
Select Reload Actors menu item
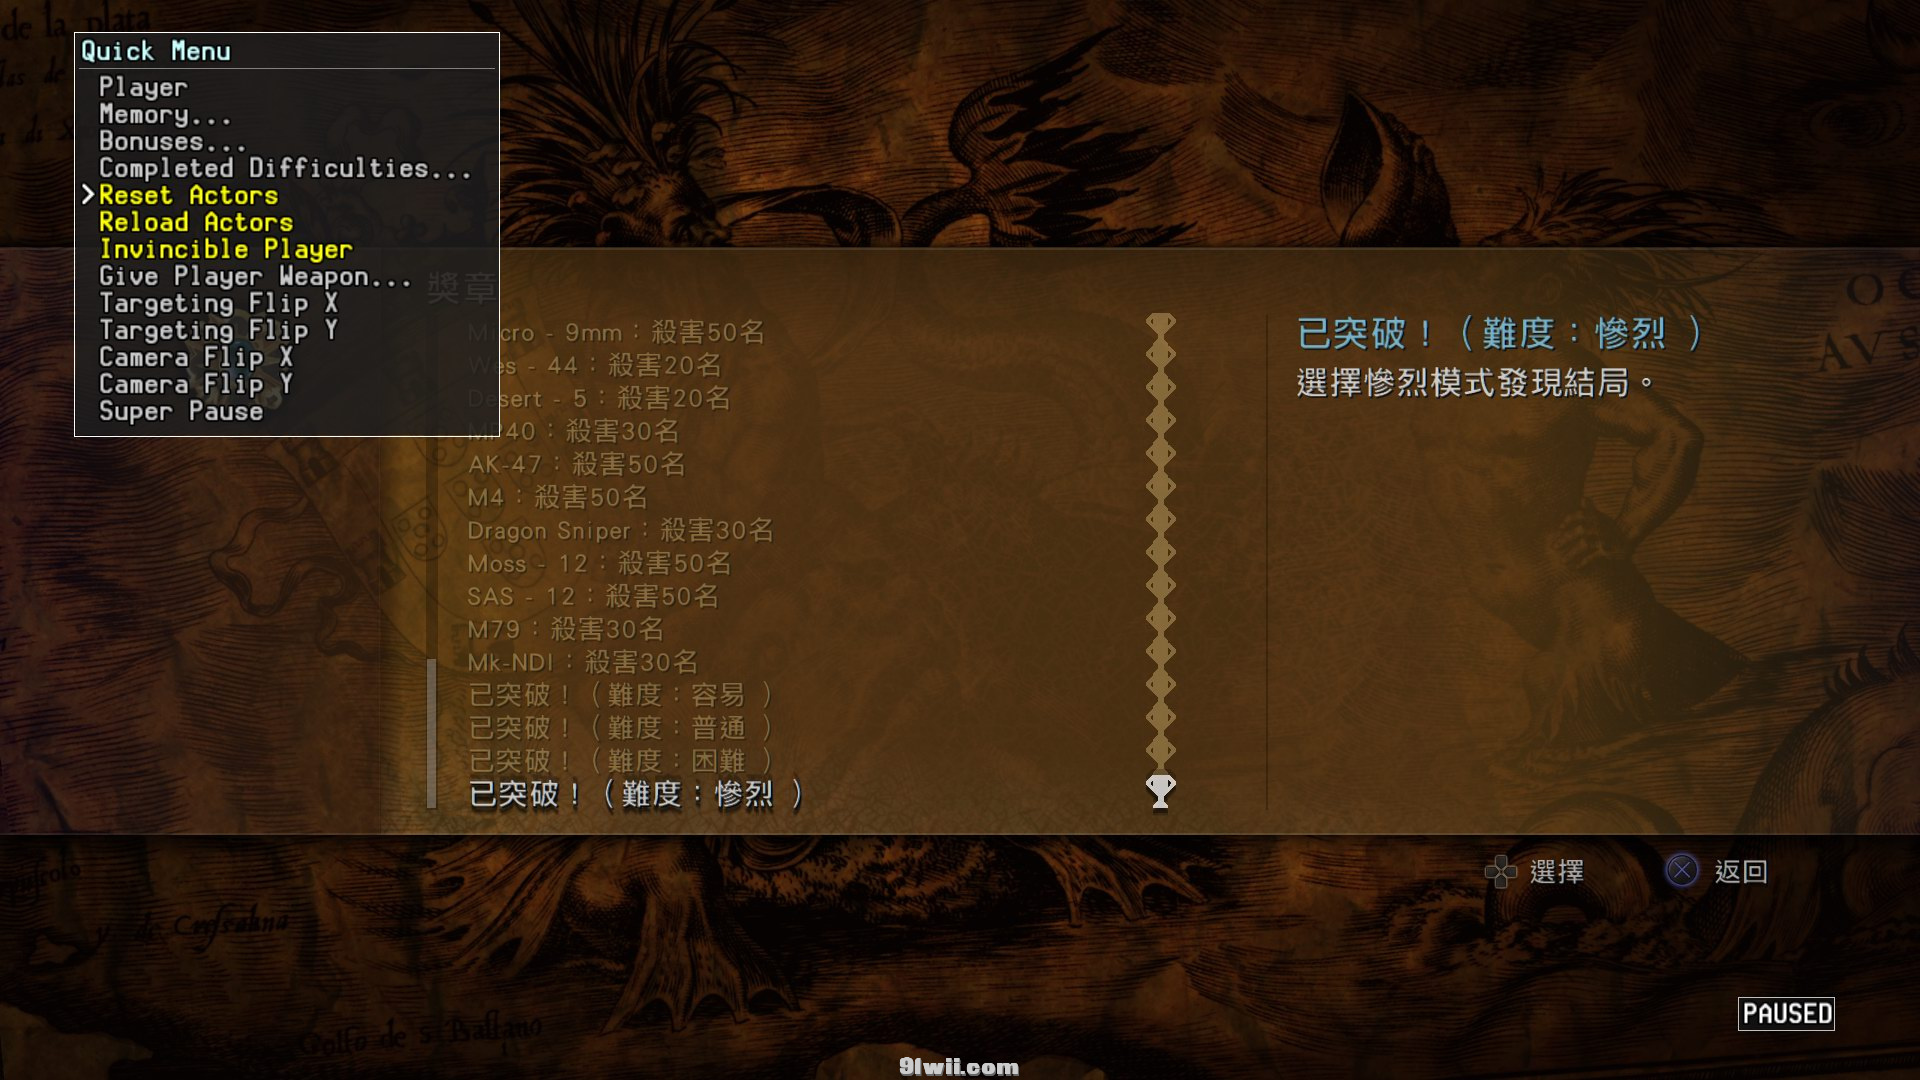tap(198, 222)
